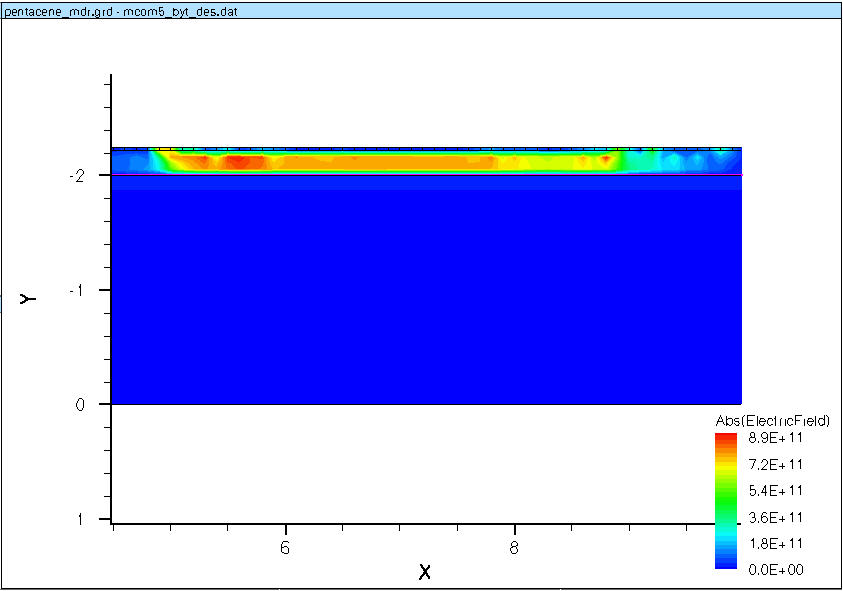
Task: Click the Y axis tick label 1
Action: tap(78, 520)
